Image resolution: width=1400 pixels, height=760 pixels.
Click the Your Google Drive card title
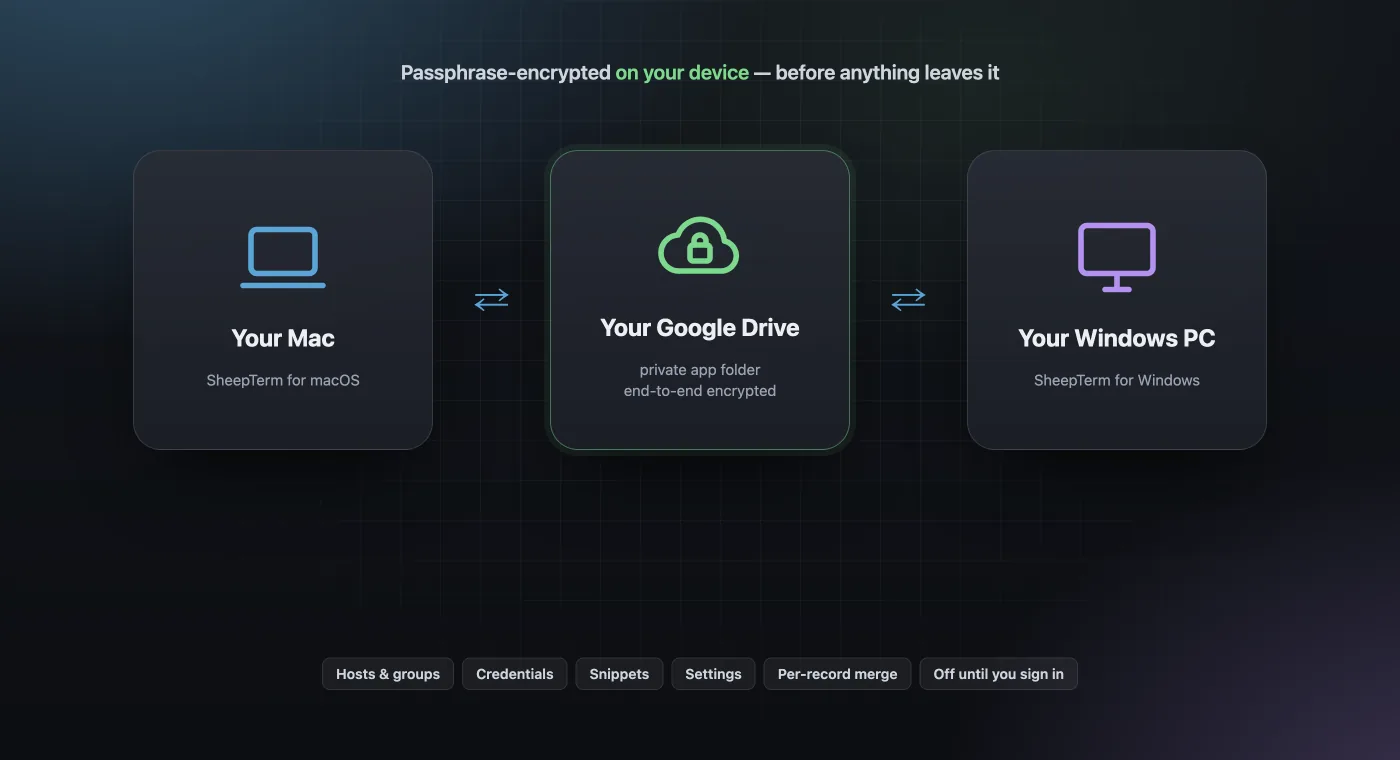(700, 328)
